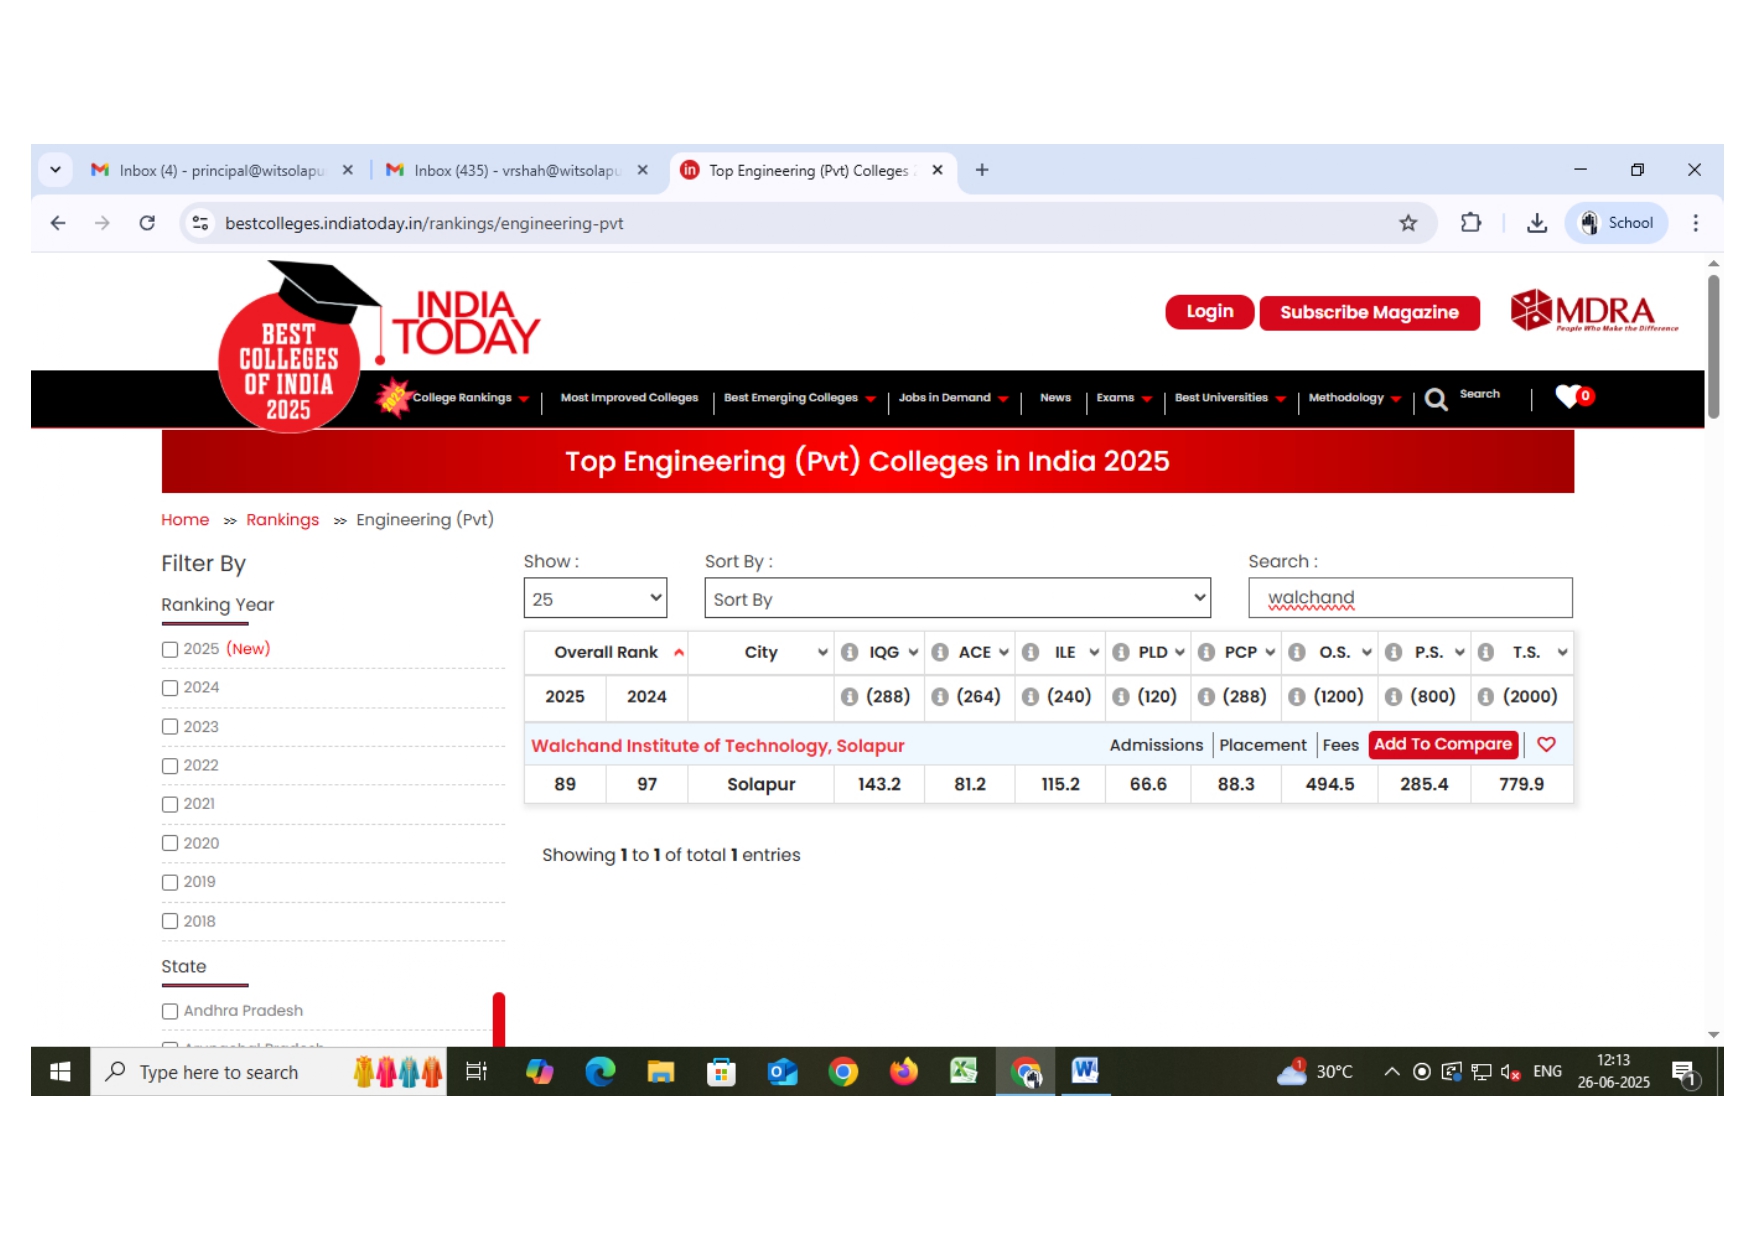Open Walchand Institute of Technology, Solapur link

click(717, 745)
